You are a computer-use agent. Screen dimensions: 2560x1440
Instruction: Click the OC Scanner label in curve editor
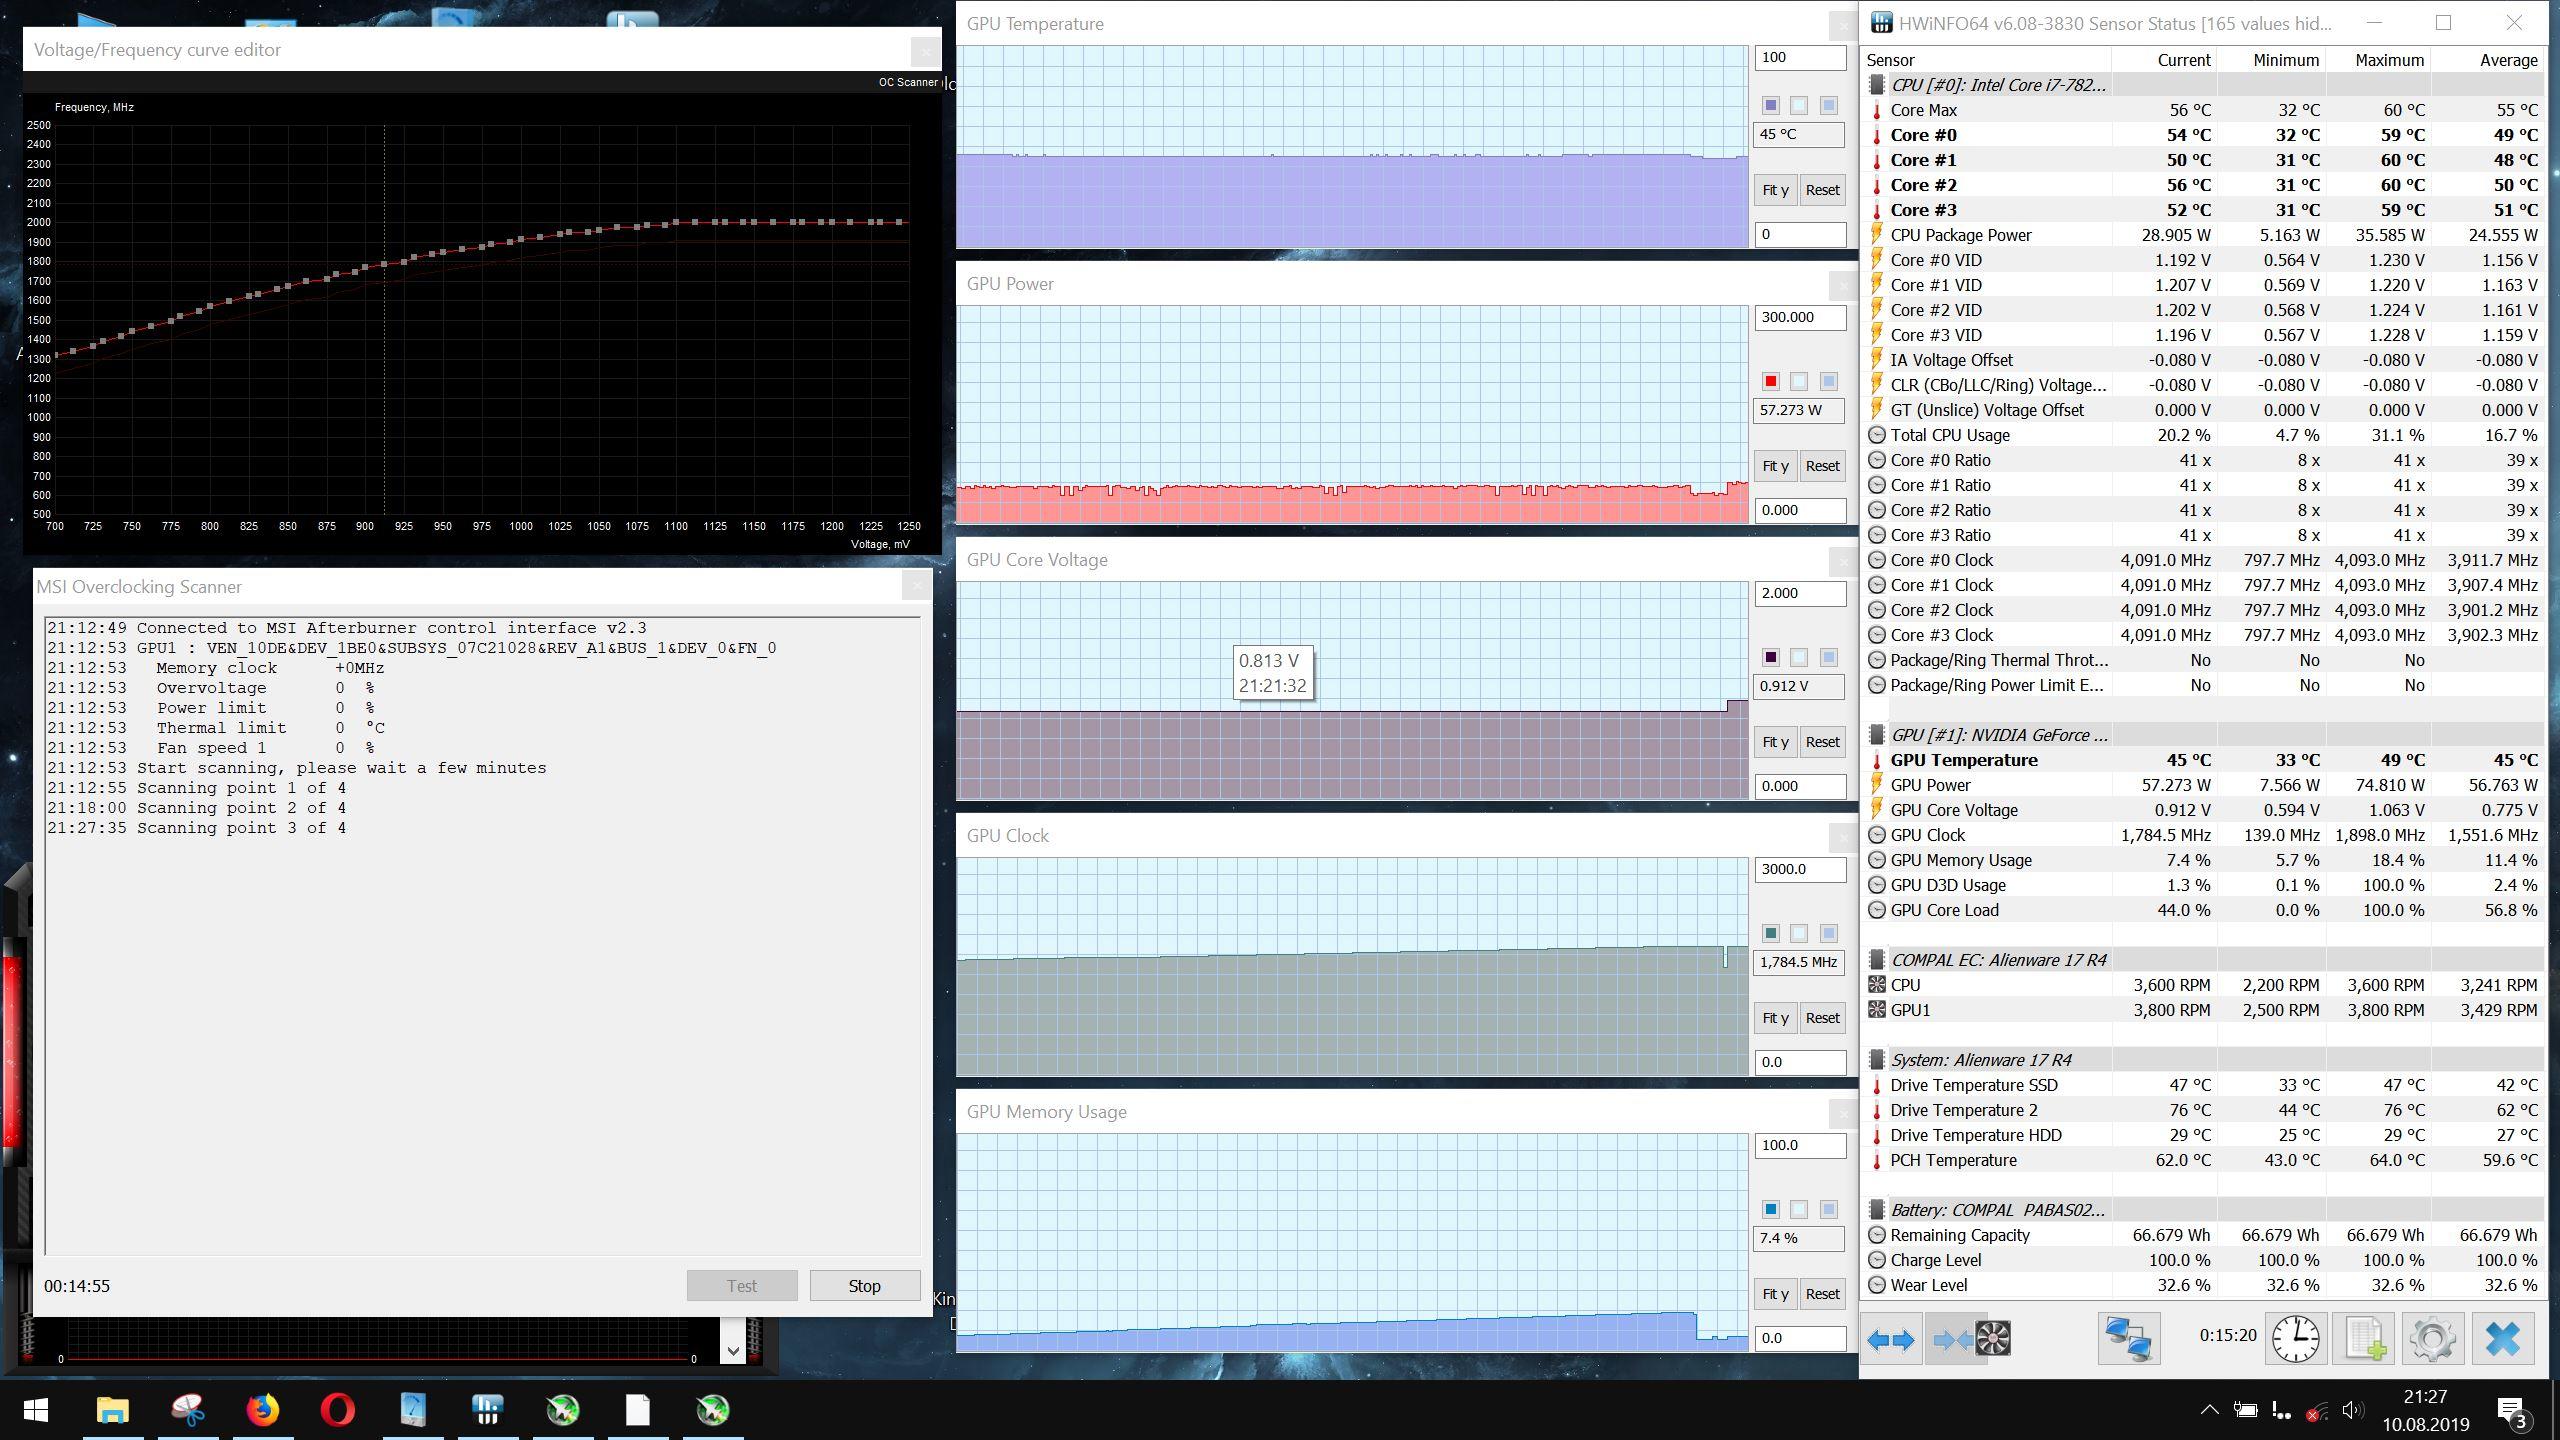pos(907,82)
